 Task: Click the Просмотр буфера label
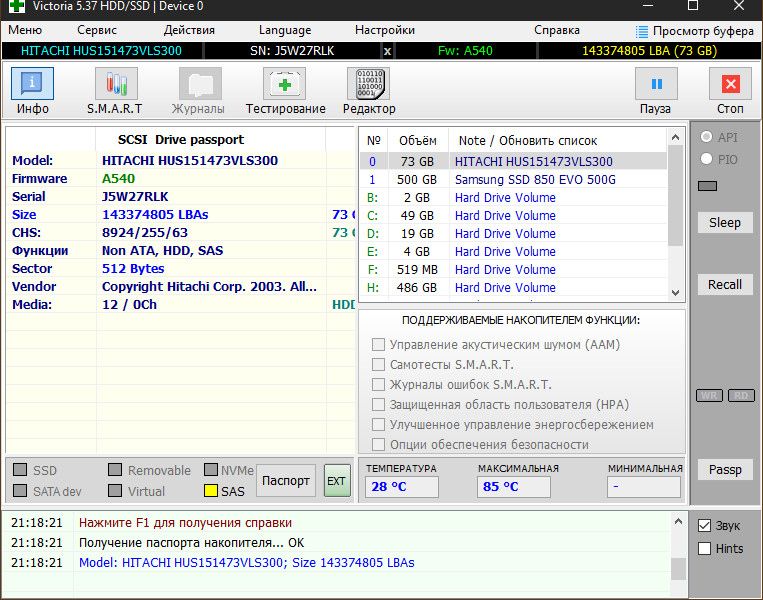703,31
